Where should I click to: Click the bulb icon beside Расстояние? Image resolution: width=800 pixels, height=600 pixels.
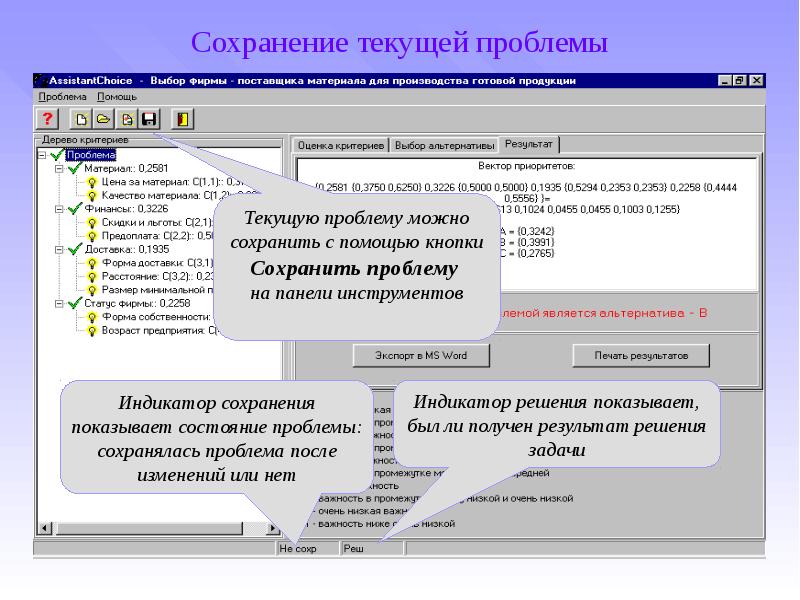92,277
